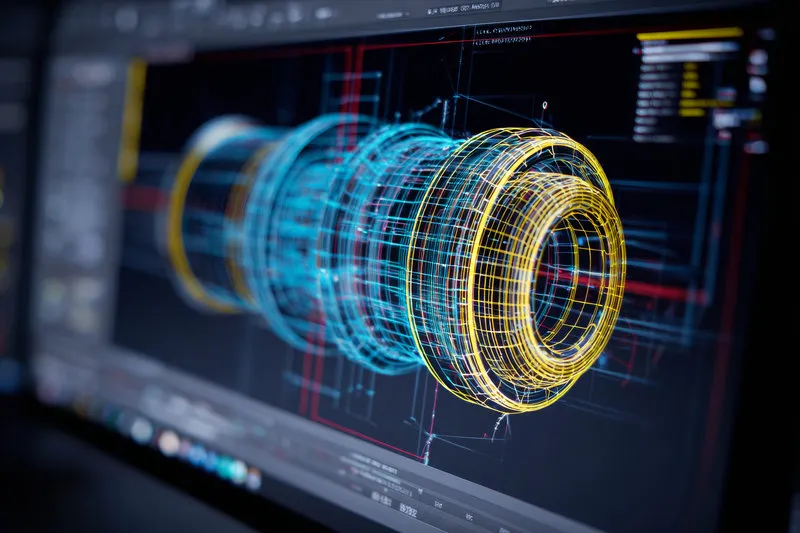Open the longest yellow value field in properties panel
Screen dimensions: 800x533
pos(705,103)
